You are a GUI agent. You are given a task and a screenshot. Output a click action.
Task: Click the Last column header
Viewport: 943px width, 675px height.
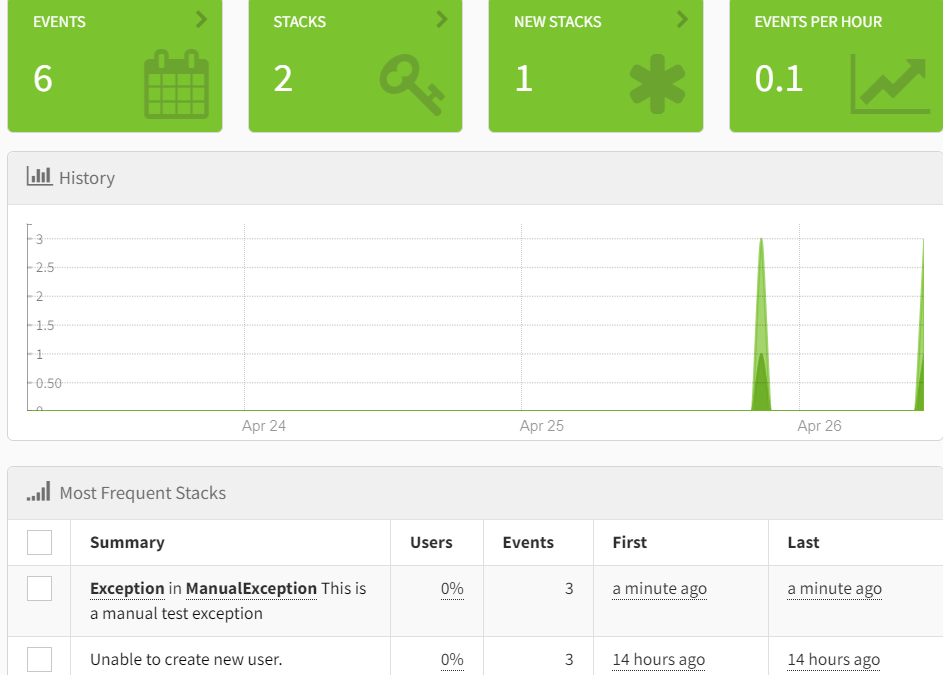click(x=803, y=542)
